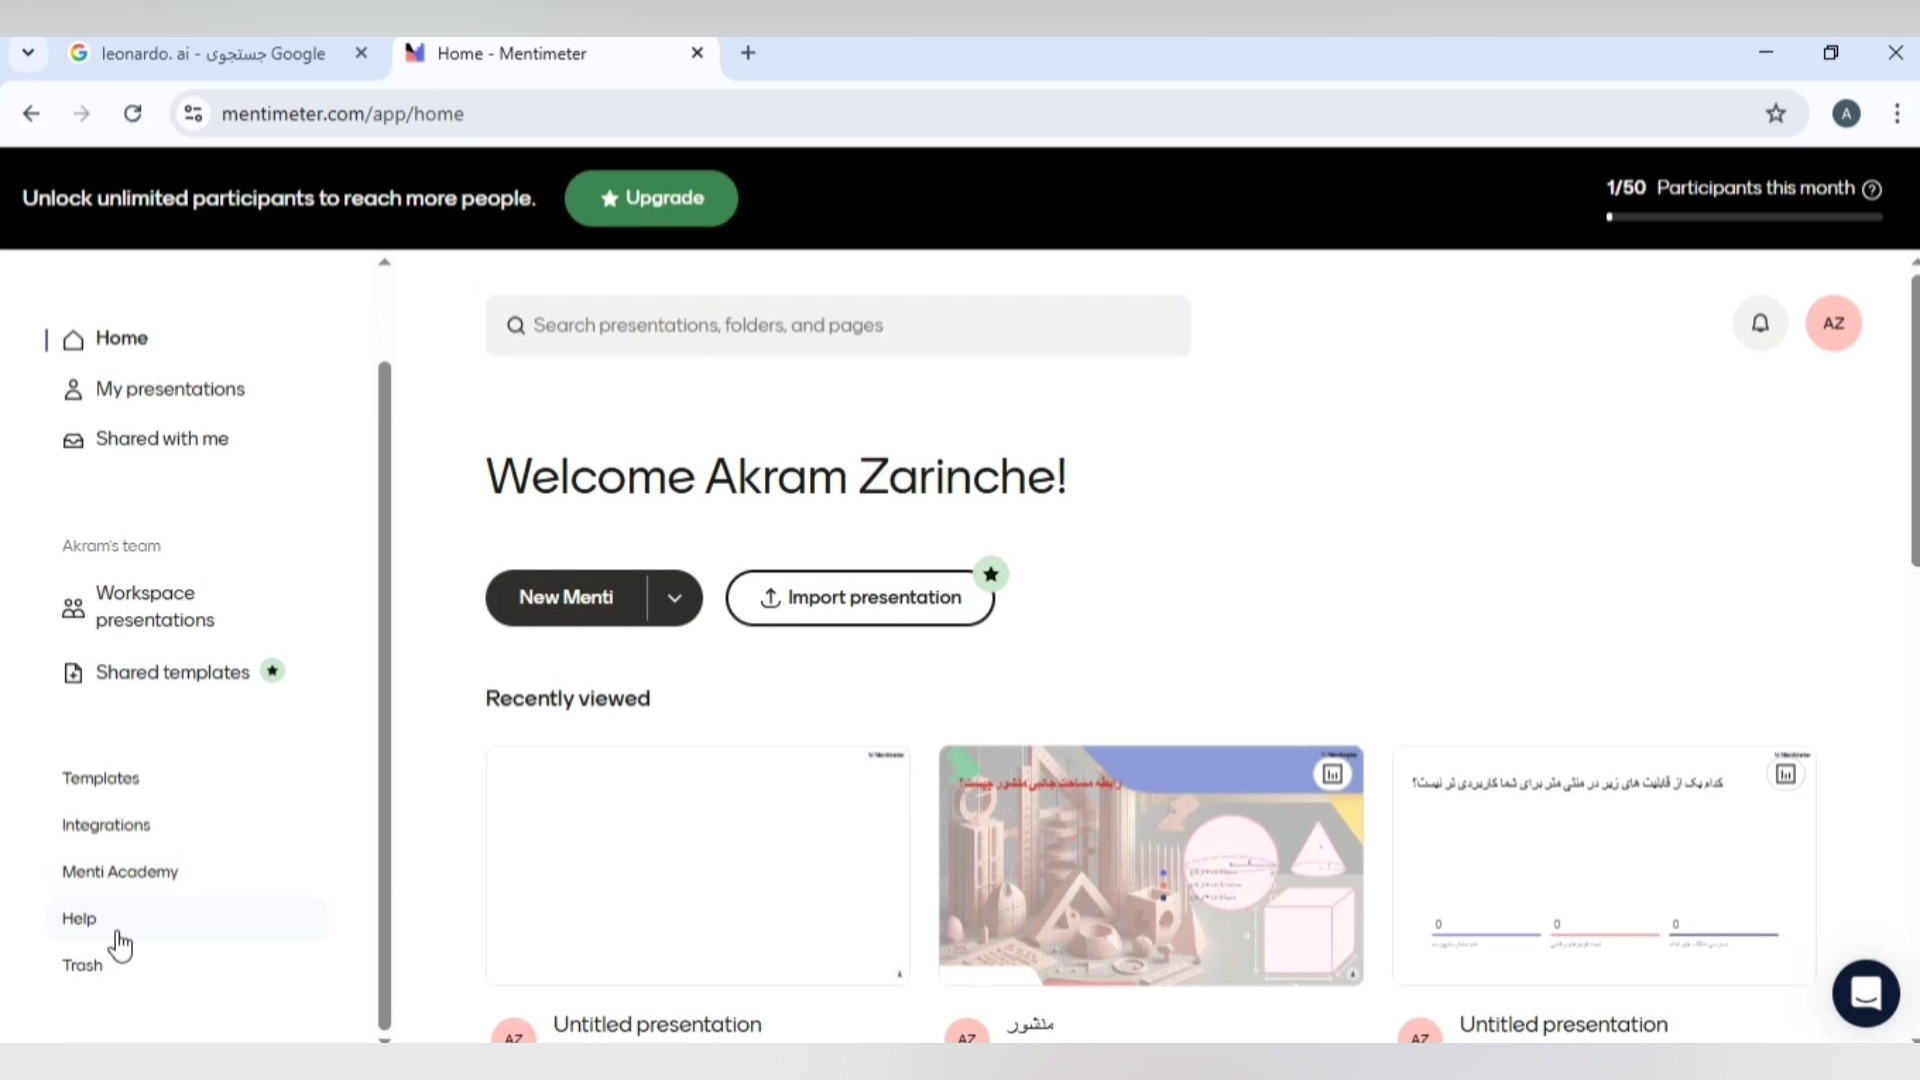The image size is (1920, 1080).
Task: Click Import presentation button
Action: click(860, 598)
